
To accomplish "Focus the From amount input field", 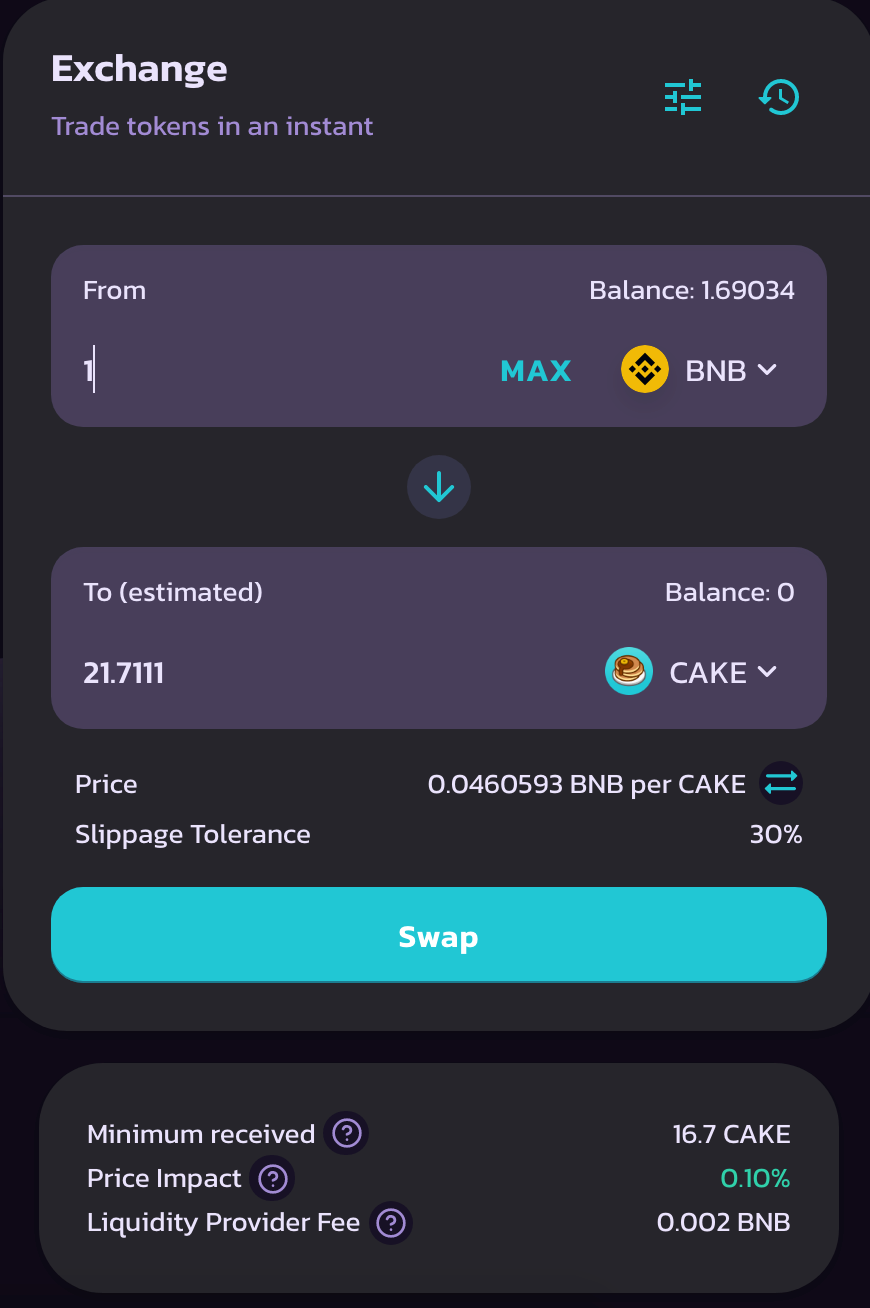I will [x=280, y=371].
